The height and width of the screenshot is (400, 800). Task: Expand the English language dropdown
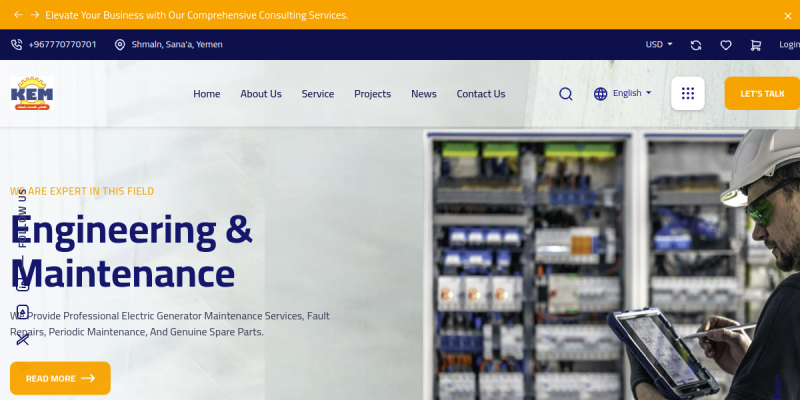(x=632, y=93)
